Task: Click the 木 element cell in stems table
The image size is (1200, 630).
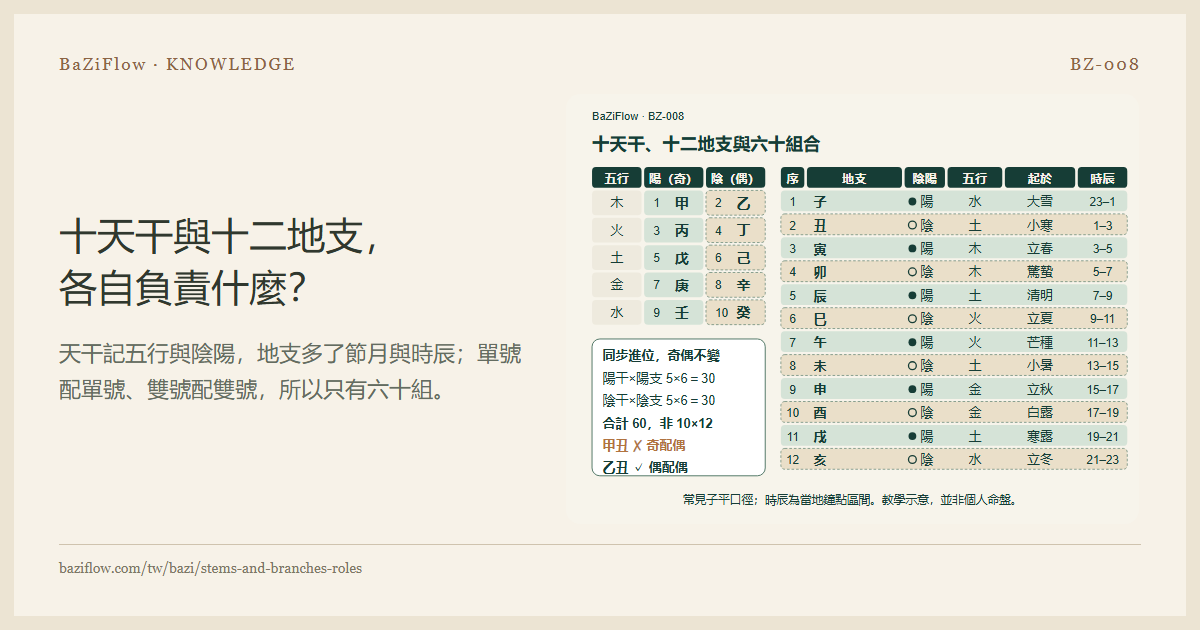Action: point(616,203)
